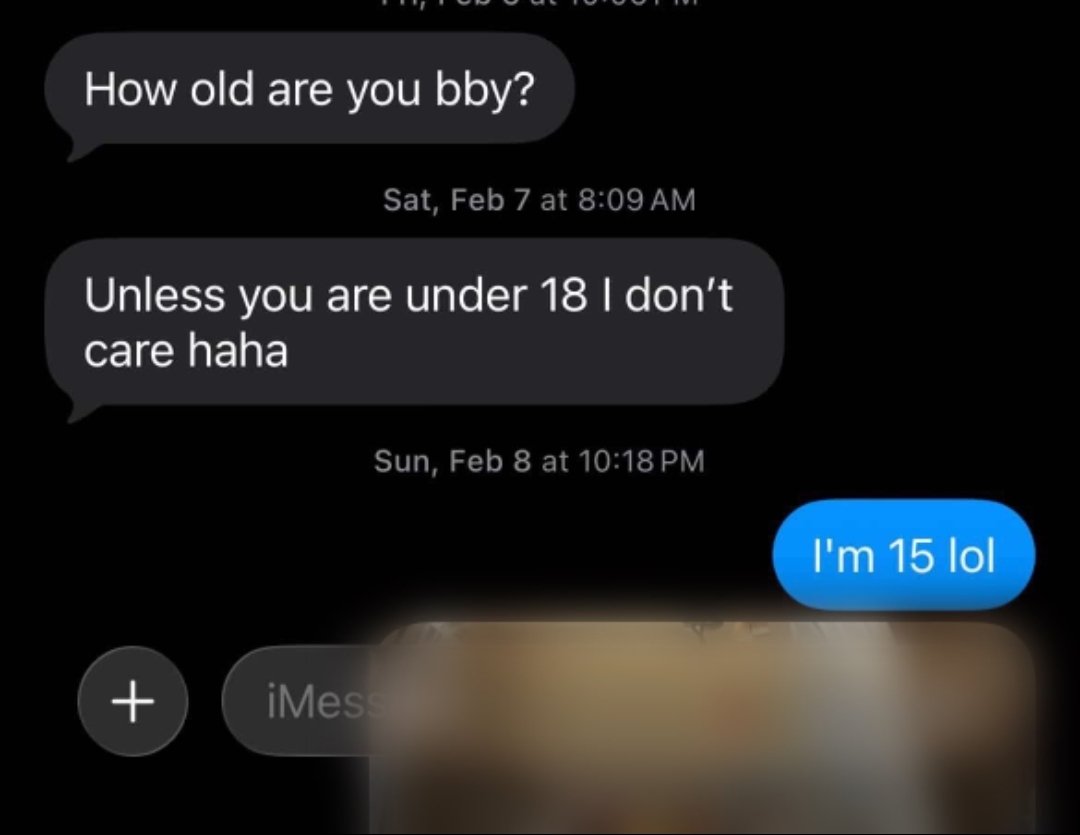Click the partially hidden timestamp at top
This screenshot has width=1080, height=835.
(x=539, y=3)
